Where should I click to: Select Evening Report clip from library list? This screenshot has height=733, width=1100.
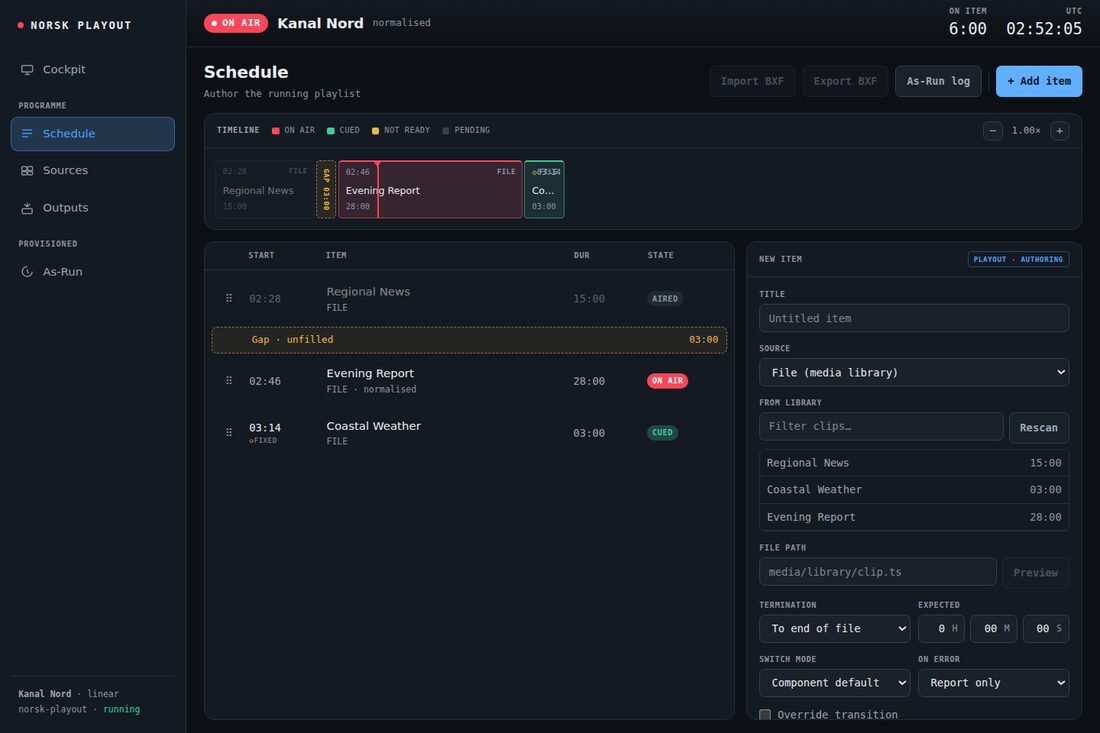[x=913, y=517]
